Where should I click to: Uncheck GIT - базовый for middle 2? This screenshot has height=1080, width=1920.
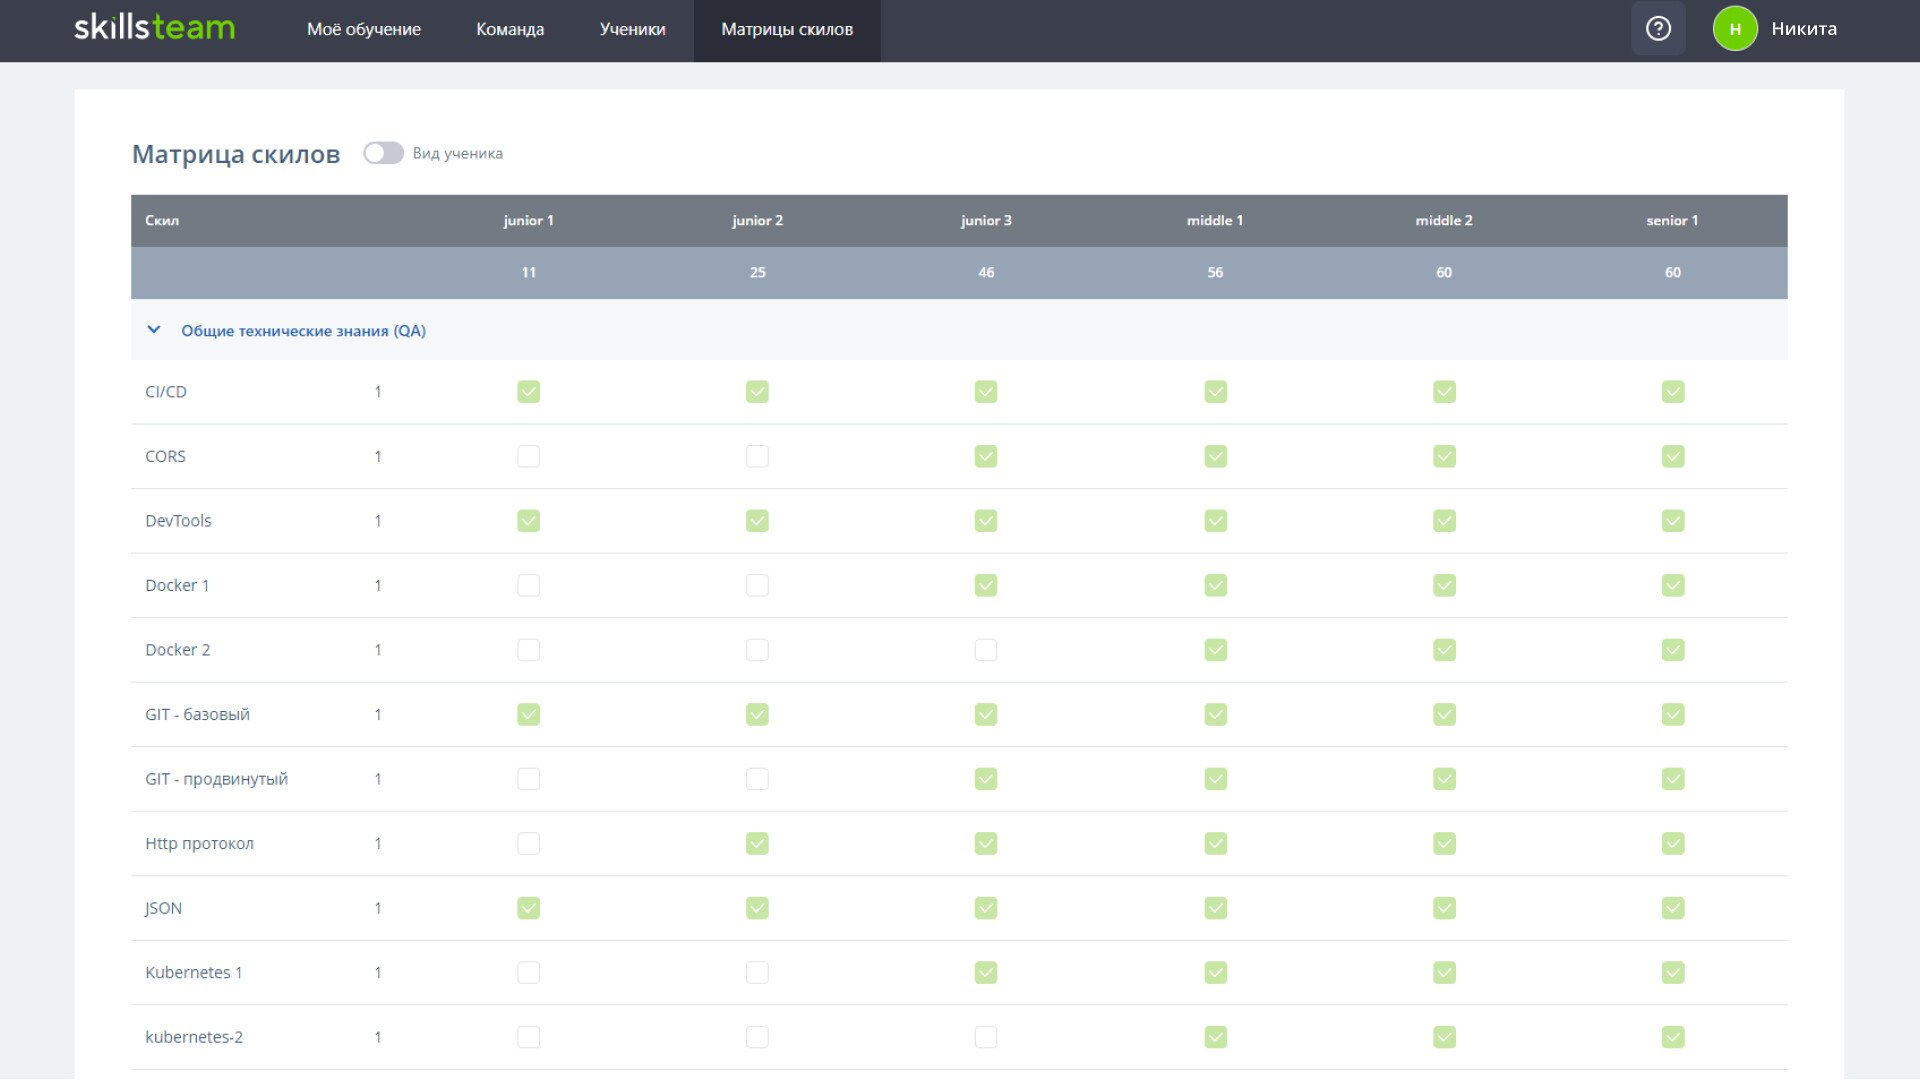click(1444, 714)
